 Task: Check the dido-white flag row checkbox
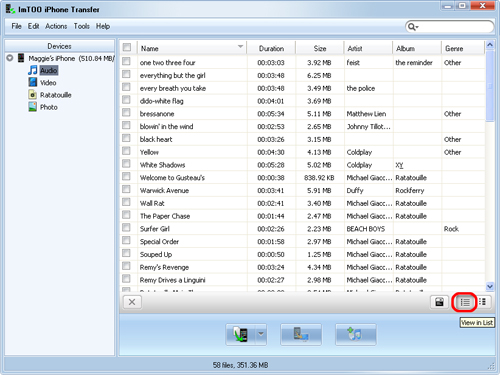(126, 99)
